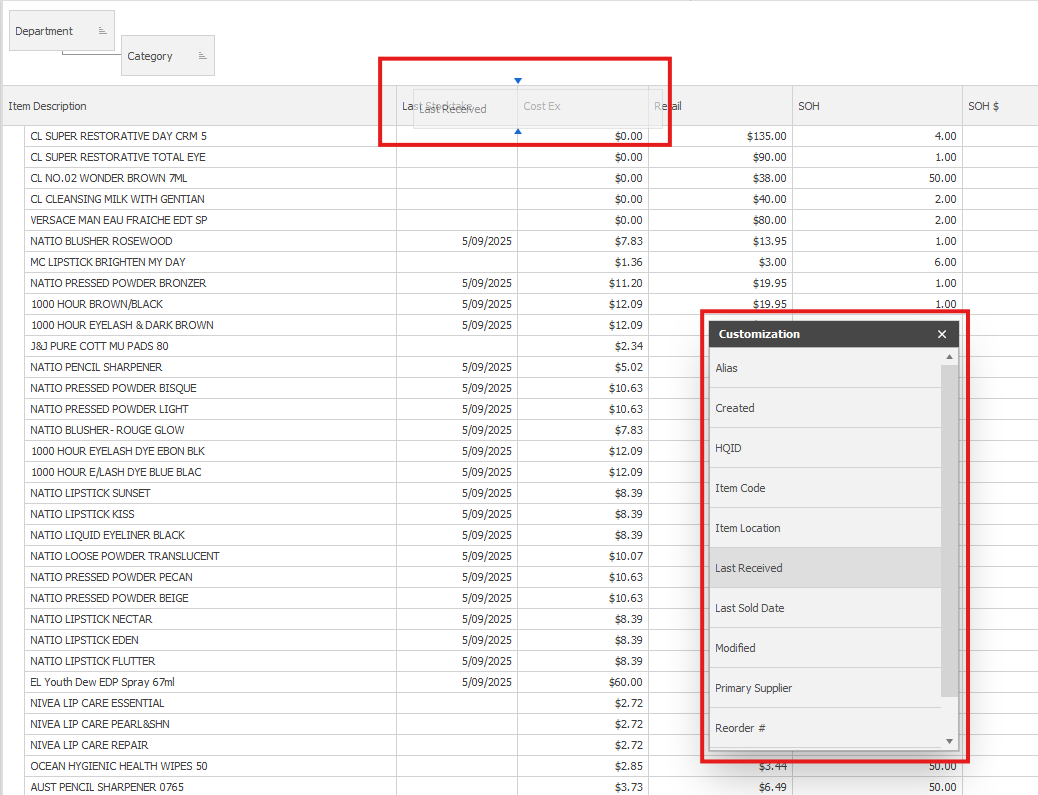Click Last Sold Date in Customization list
This screenshot has height=795, width=1038.
point(825,608)
